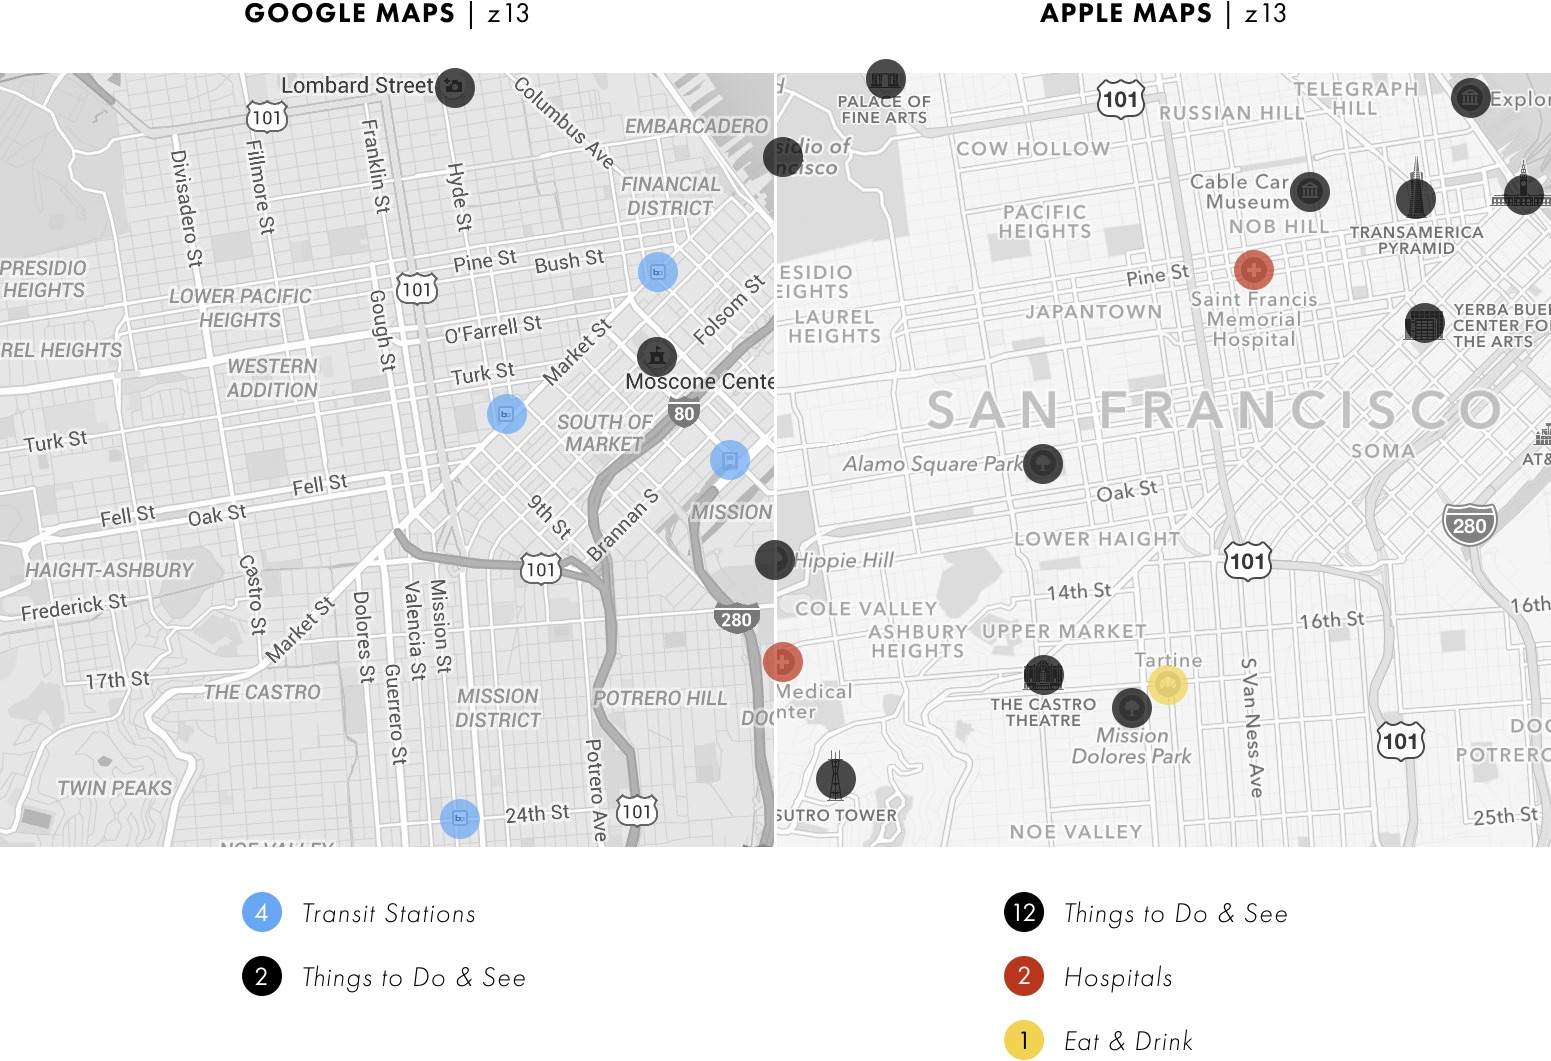Select the Sutro Tower icon

(x=835, y=776)
